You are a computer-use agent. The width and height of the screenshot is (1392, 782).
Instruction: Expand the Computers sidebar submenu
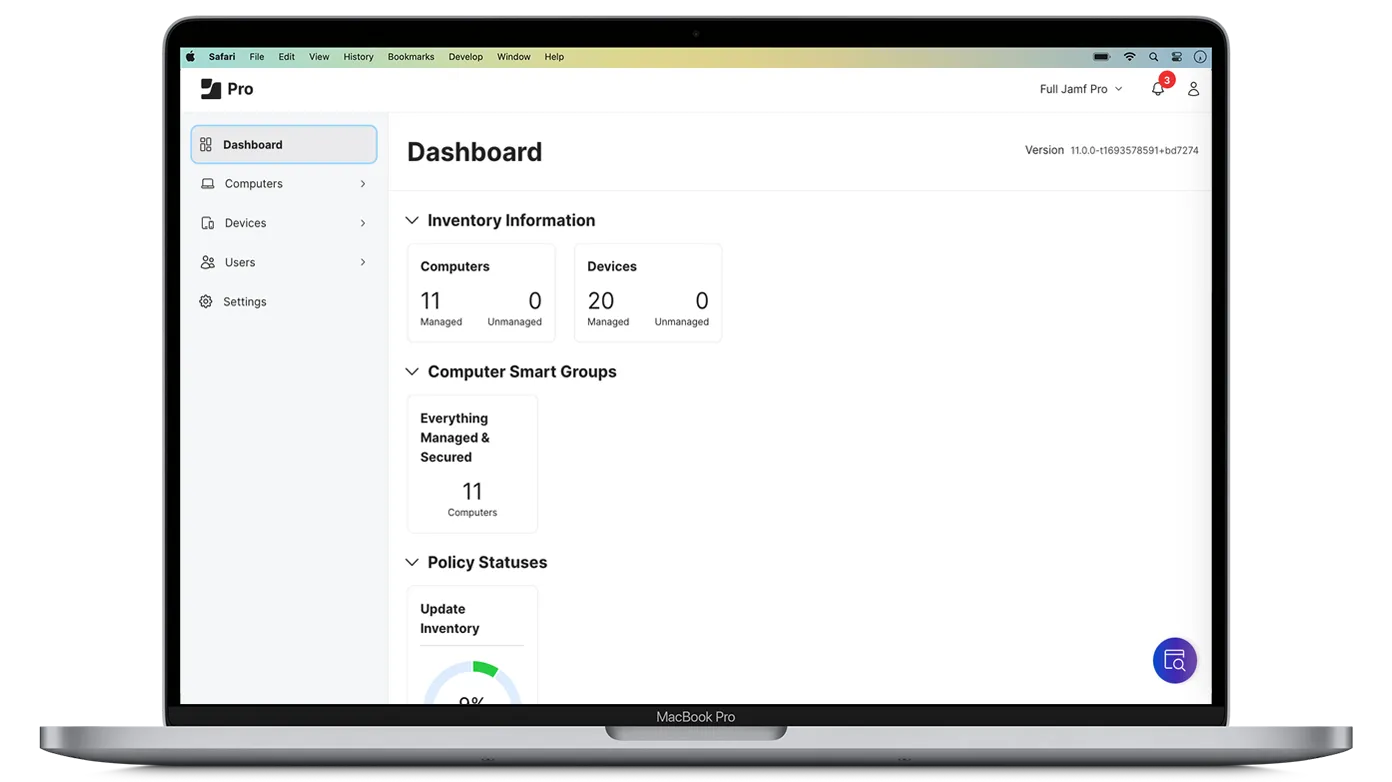pyautogui.click(x=362, y=184)
